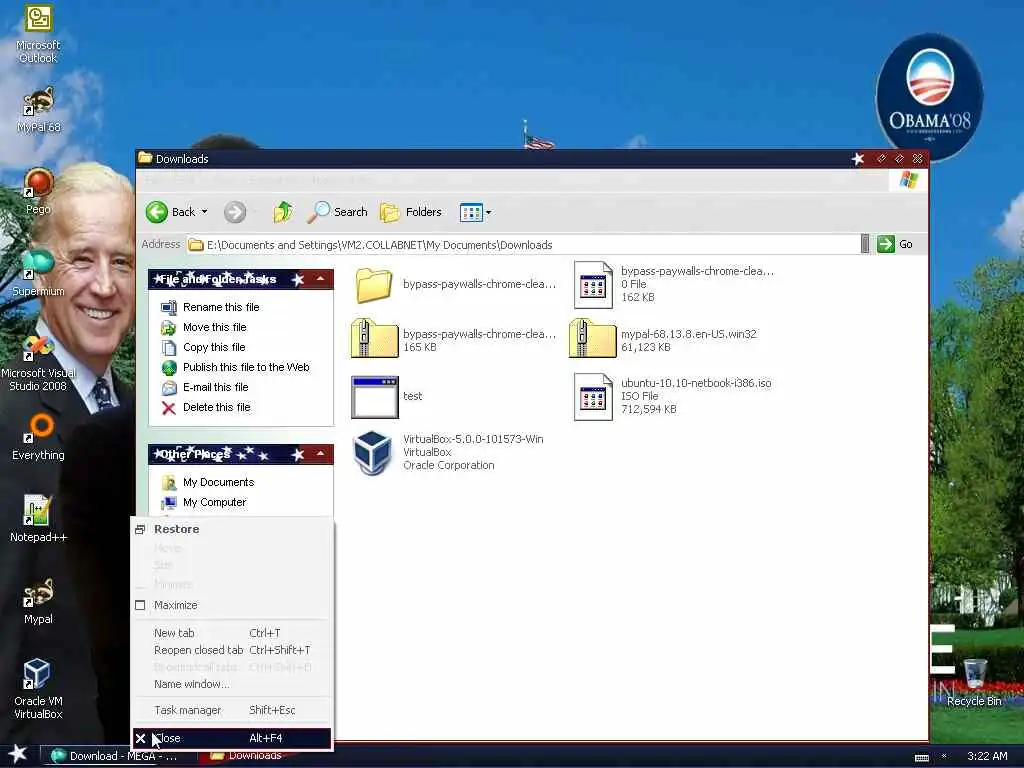The height and width of the screenshot is (768, 1024).
Task: Select the Mypal desktop icon
Action: [x=38, y=601]
